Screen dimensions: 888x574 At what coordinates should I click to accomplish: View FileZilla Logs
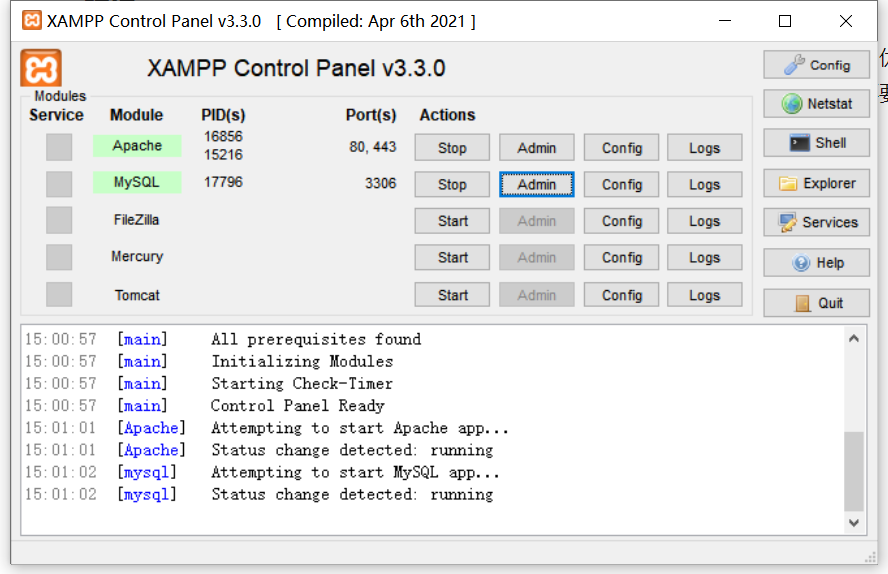tap(705, 221)
